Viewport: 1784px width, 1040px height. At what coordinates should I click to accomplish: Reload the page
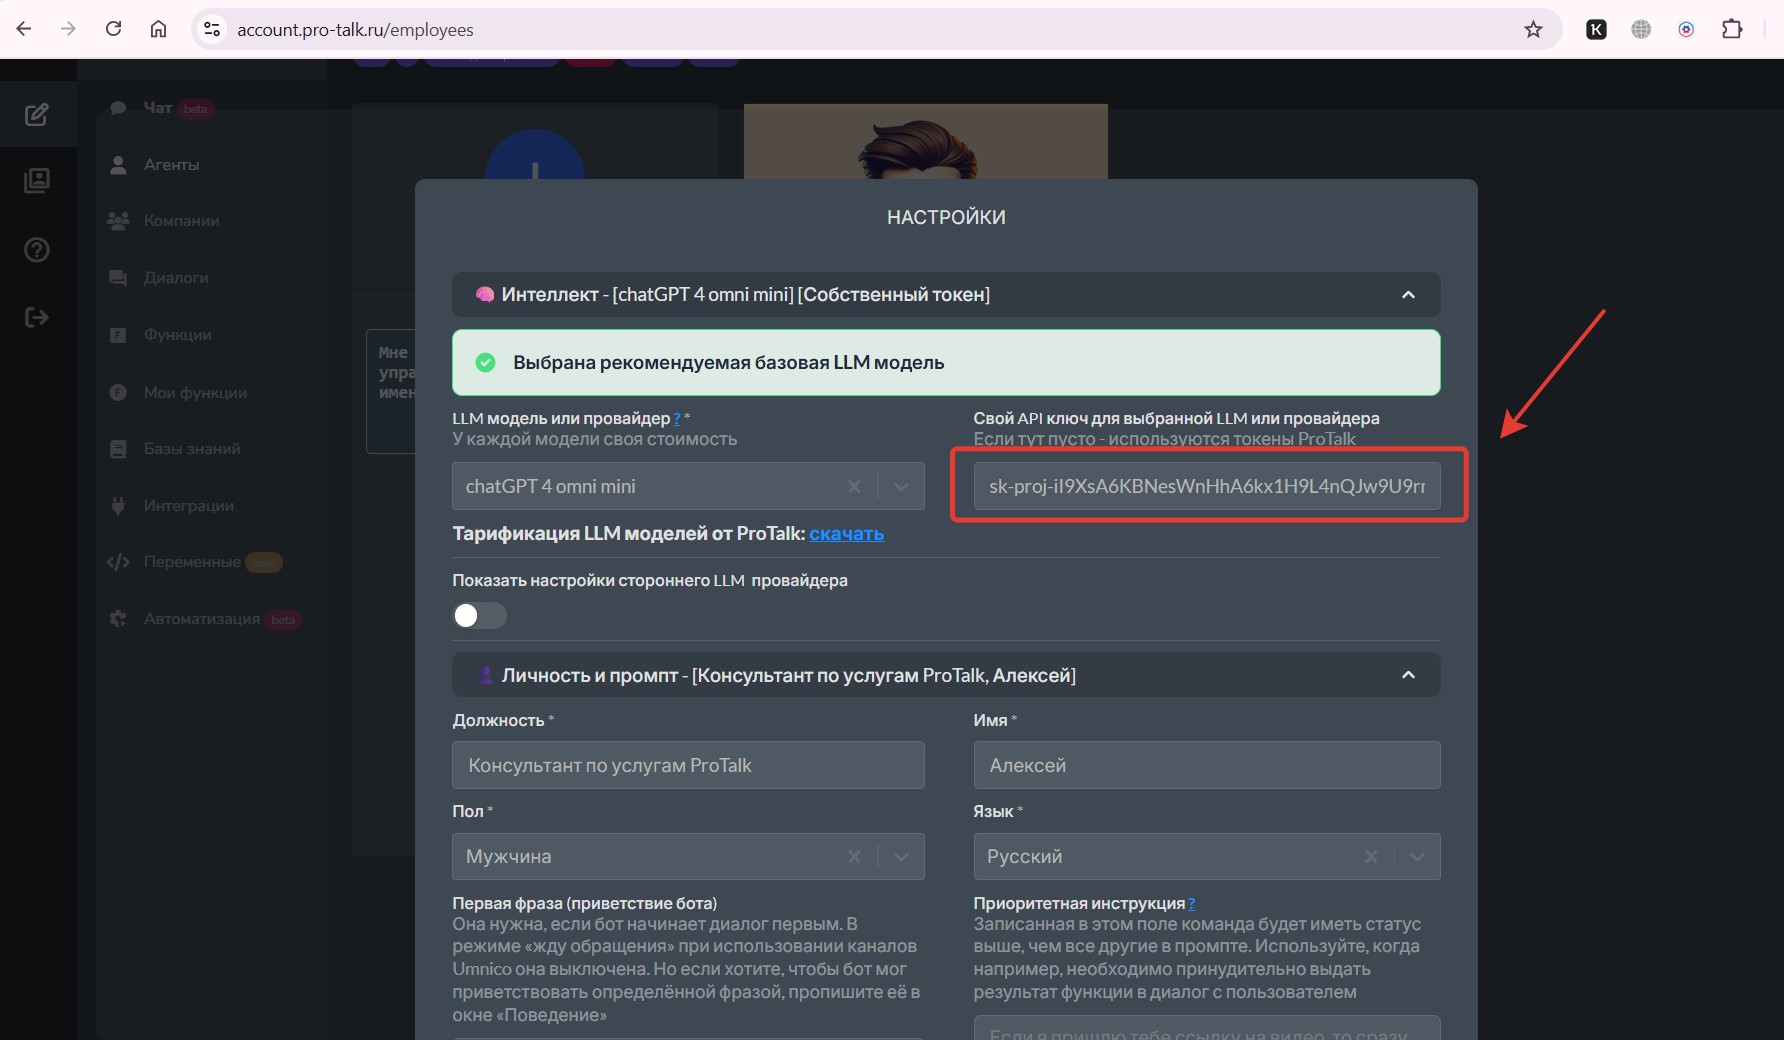114,30
